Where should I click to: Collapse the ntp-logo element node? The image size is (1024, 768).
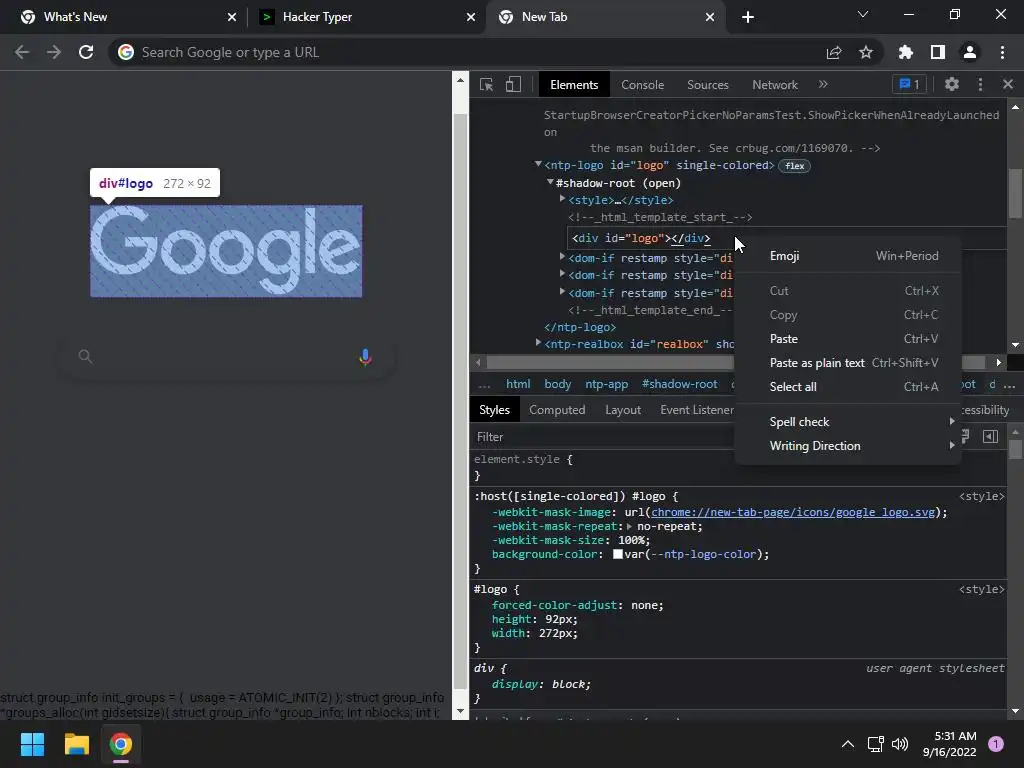[x=537, y=165]
